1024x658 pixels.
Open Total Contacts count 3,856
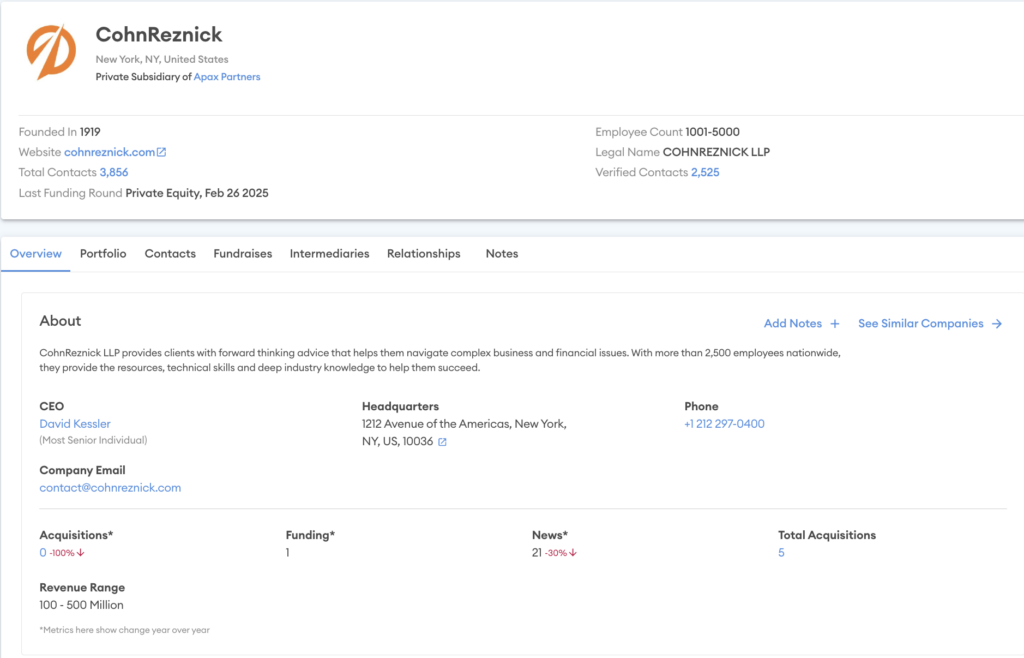tap(114, 172)
